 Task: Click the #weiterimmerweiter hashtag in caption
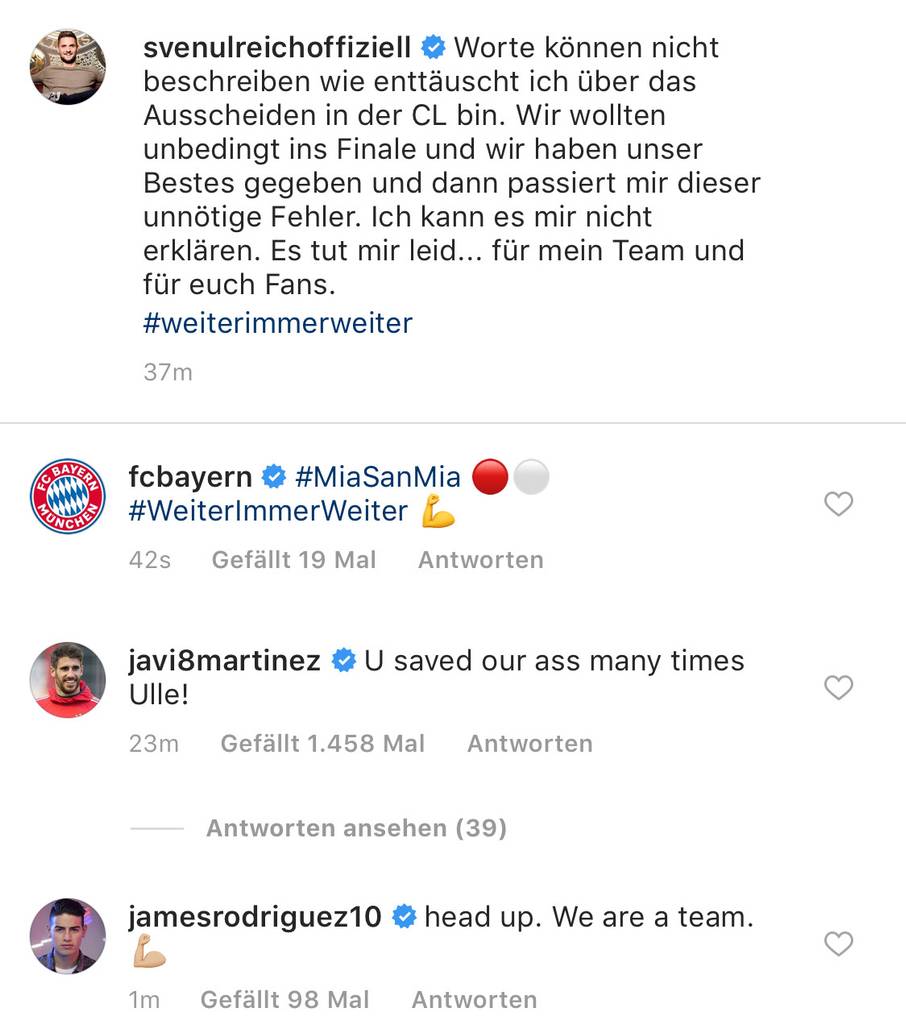point(277,324)
